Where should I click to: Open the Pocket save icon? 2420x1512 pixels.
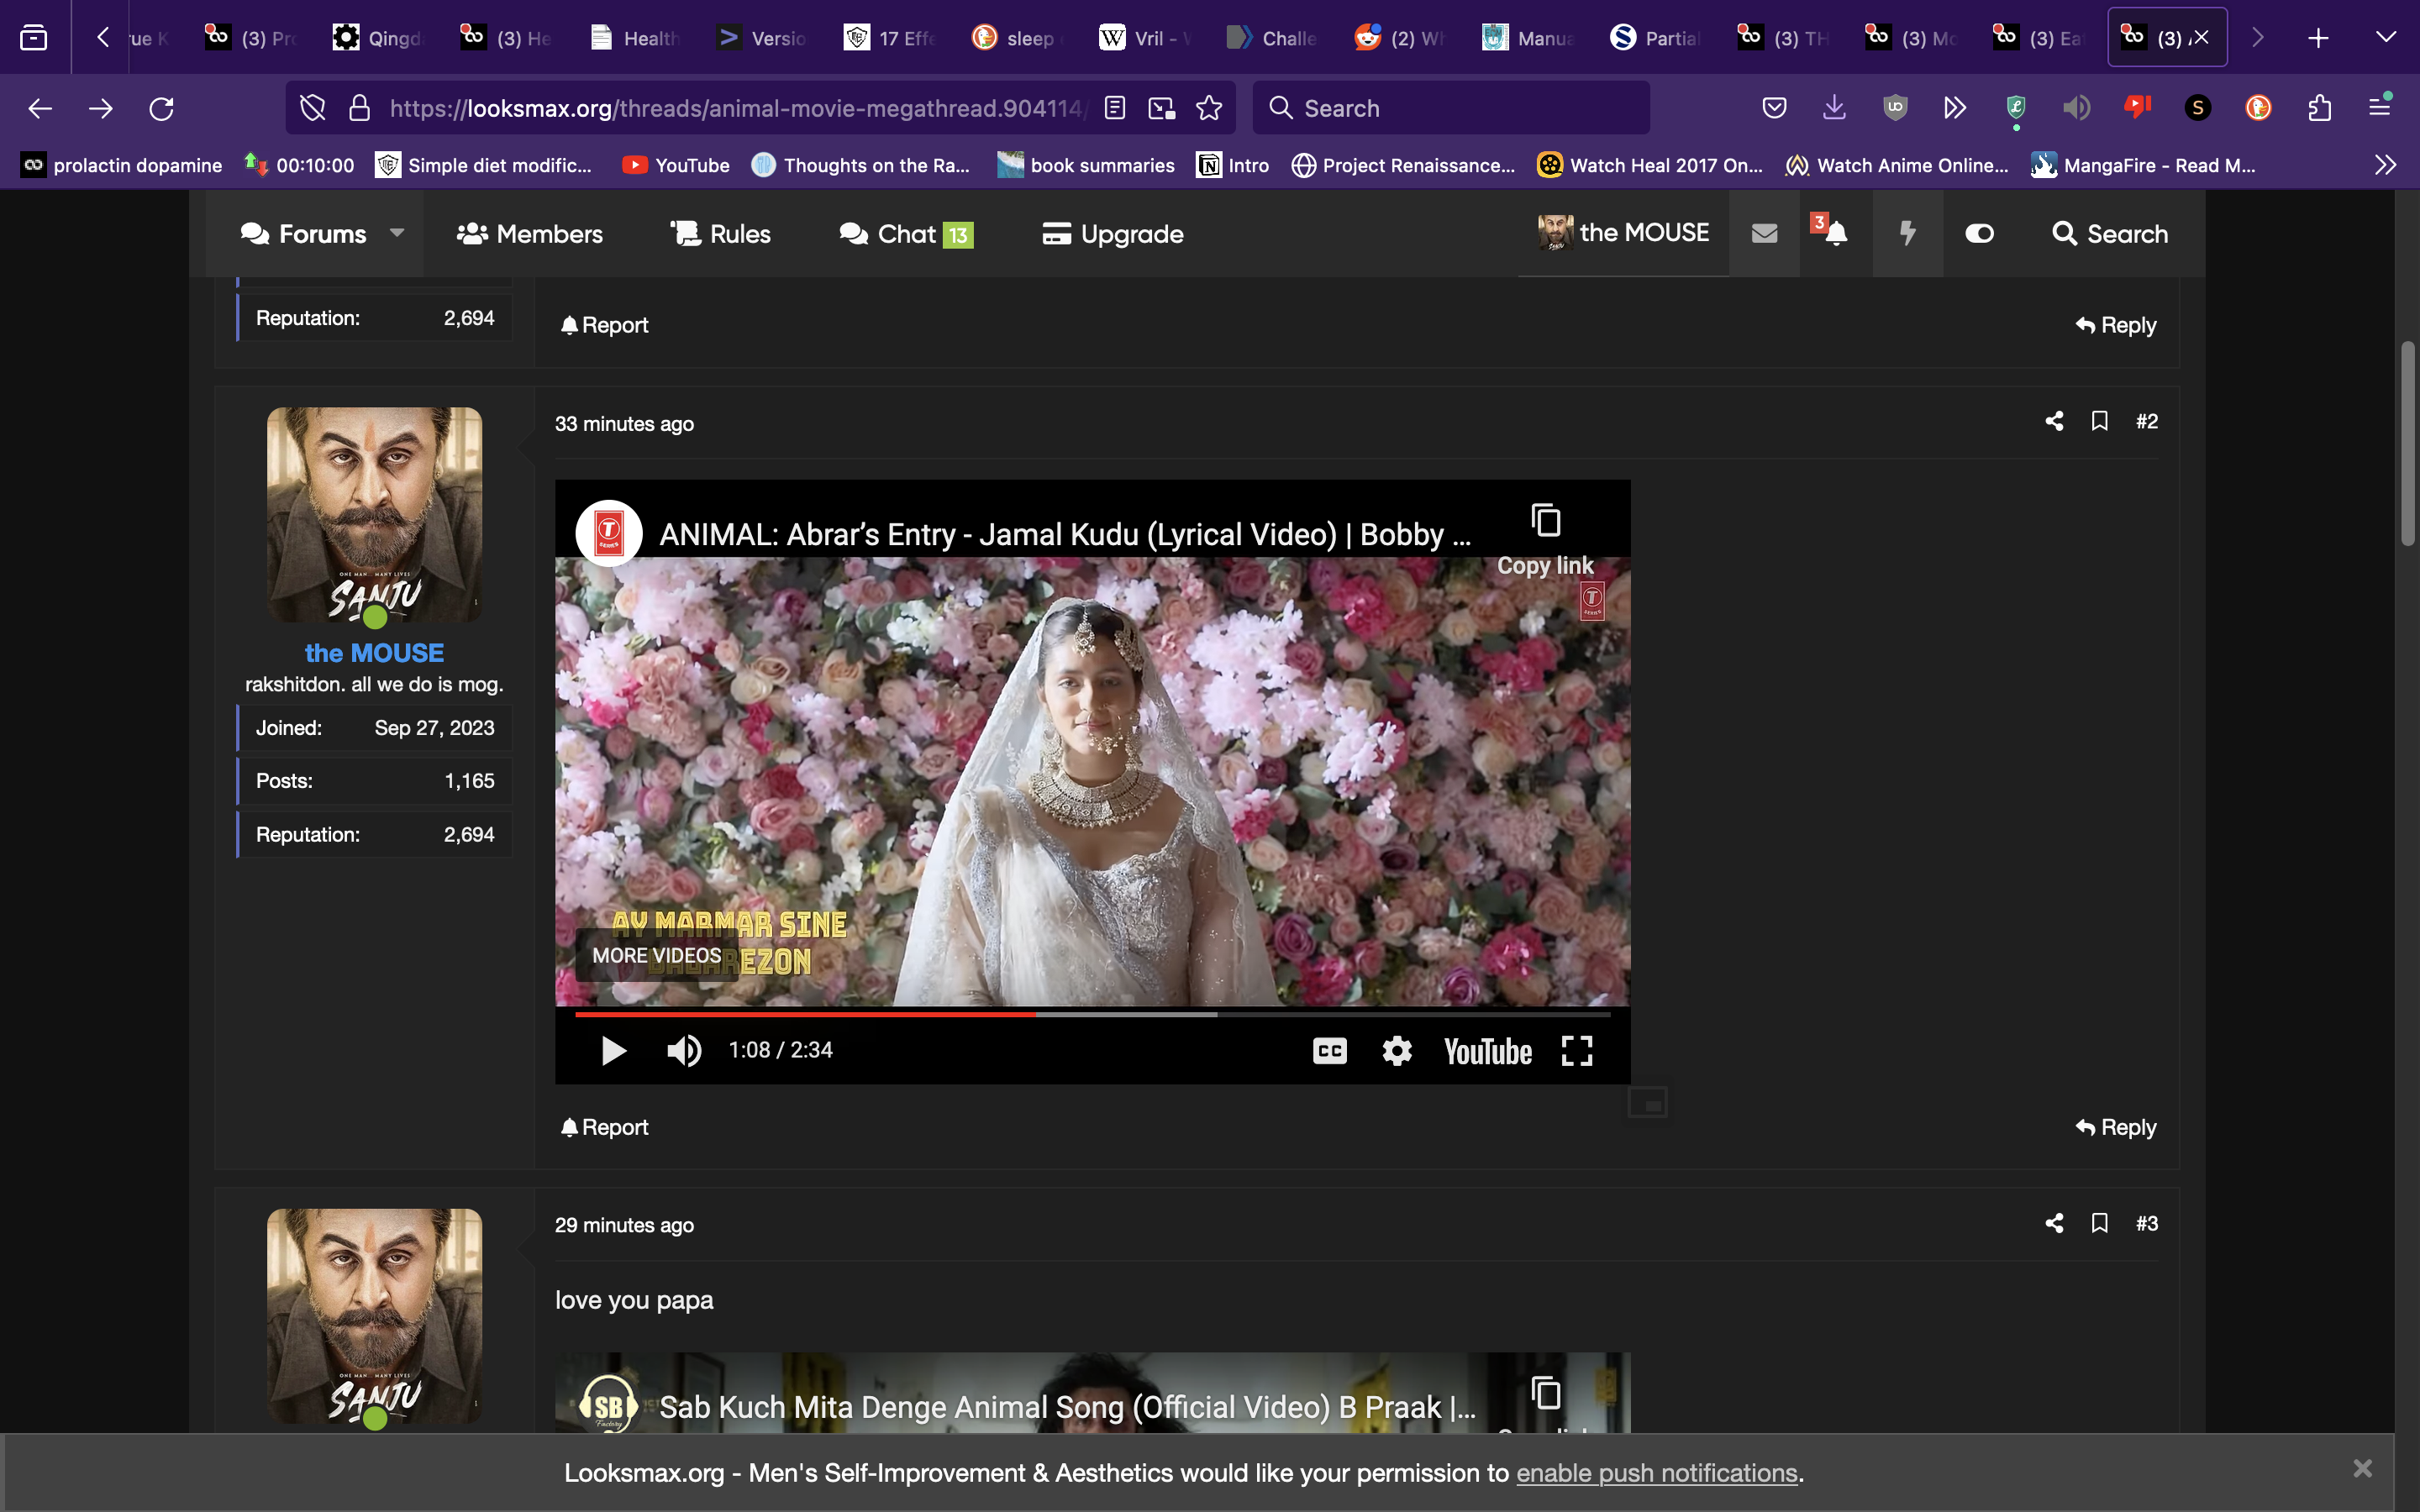pos(1774,108)
